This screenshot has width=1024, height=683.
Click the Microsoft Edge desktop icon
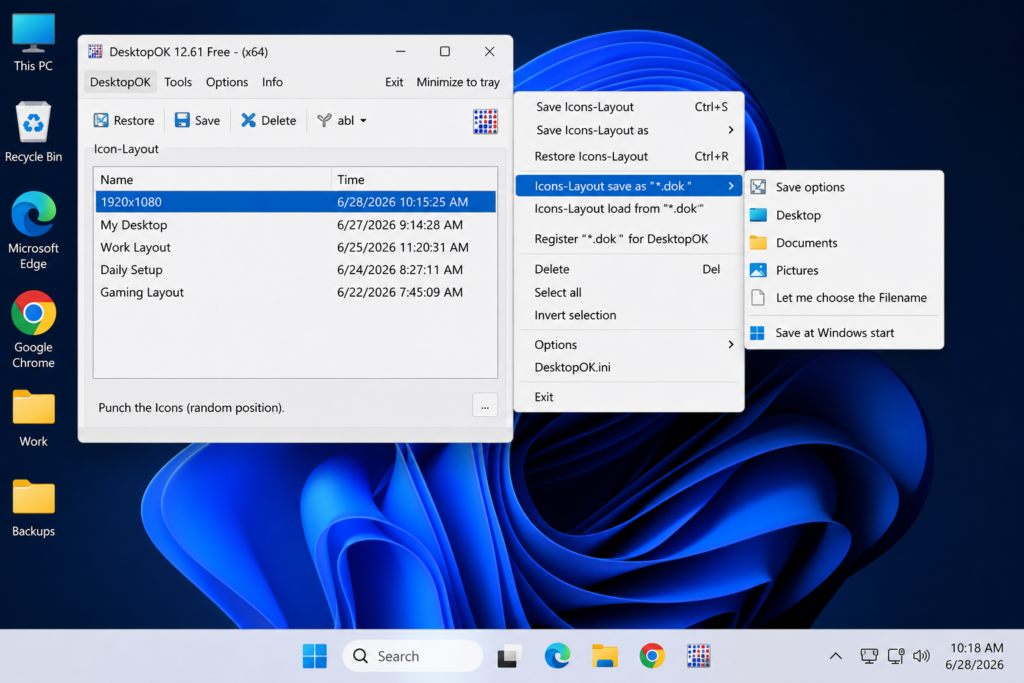(x=33, y=230)
